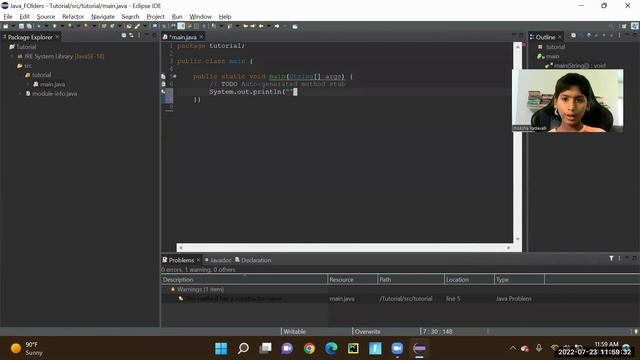This screenshot has height=360, width=640.
Task: Sort Problems by Resource column header
Action: click(x=353, y=280)
